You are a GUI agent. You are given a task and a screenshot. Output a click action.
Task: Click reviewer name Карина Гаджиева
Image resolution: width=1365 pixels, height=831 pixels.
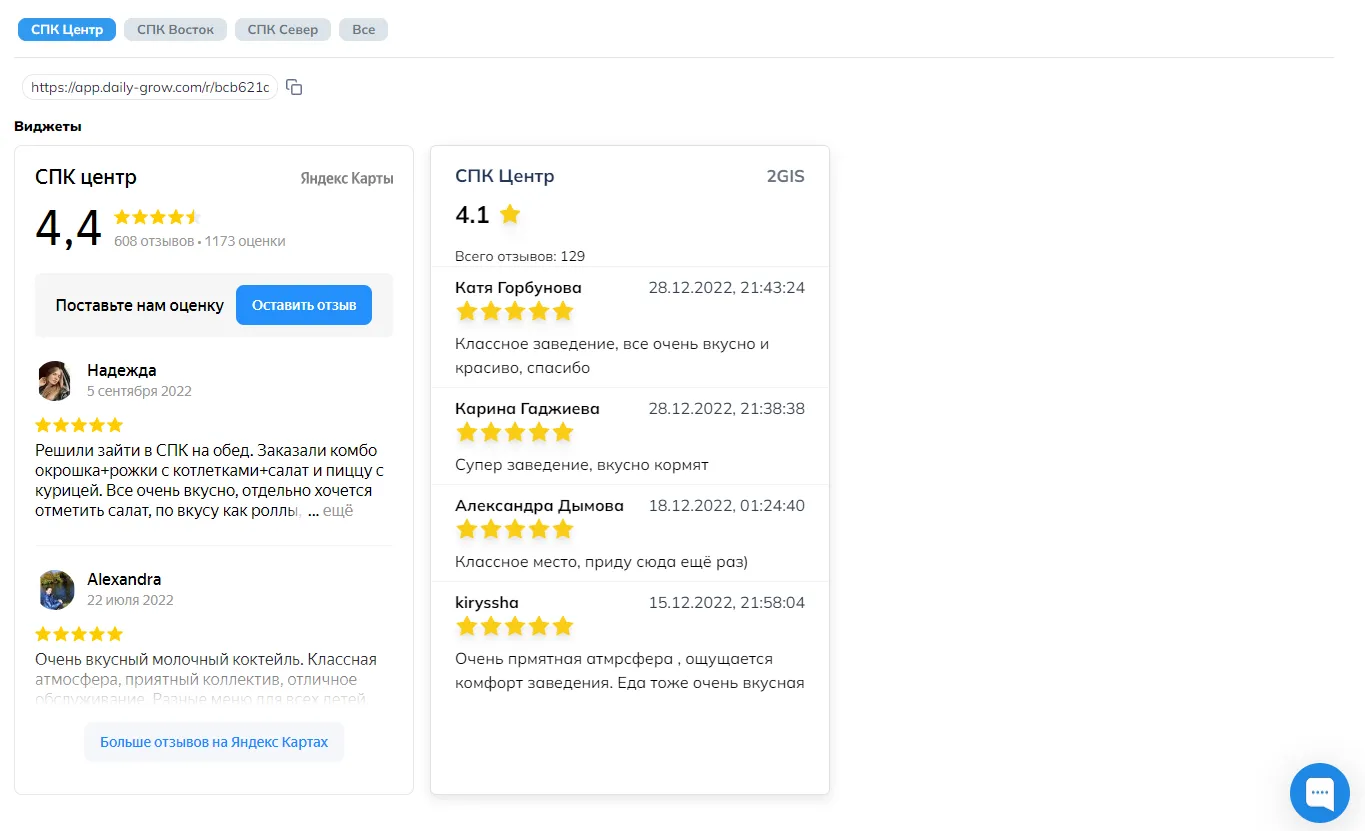[x=528, y=409]
